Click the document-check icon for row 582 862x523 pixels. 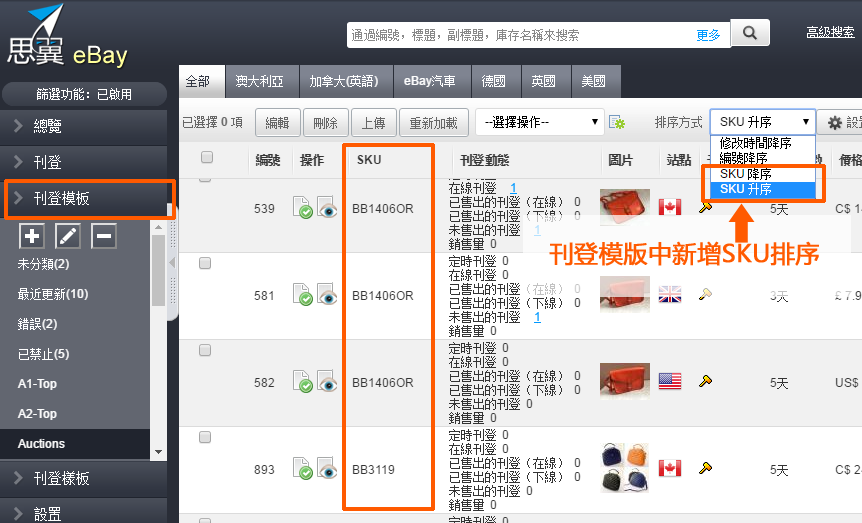(302, 381)
